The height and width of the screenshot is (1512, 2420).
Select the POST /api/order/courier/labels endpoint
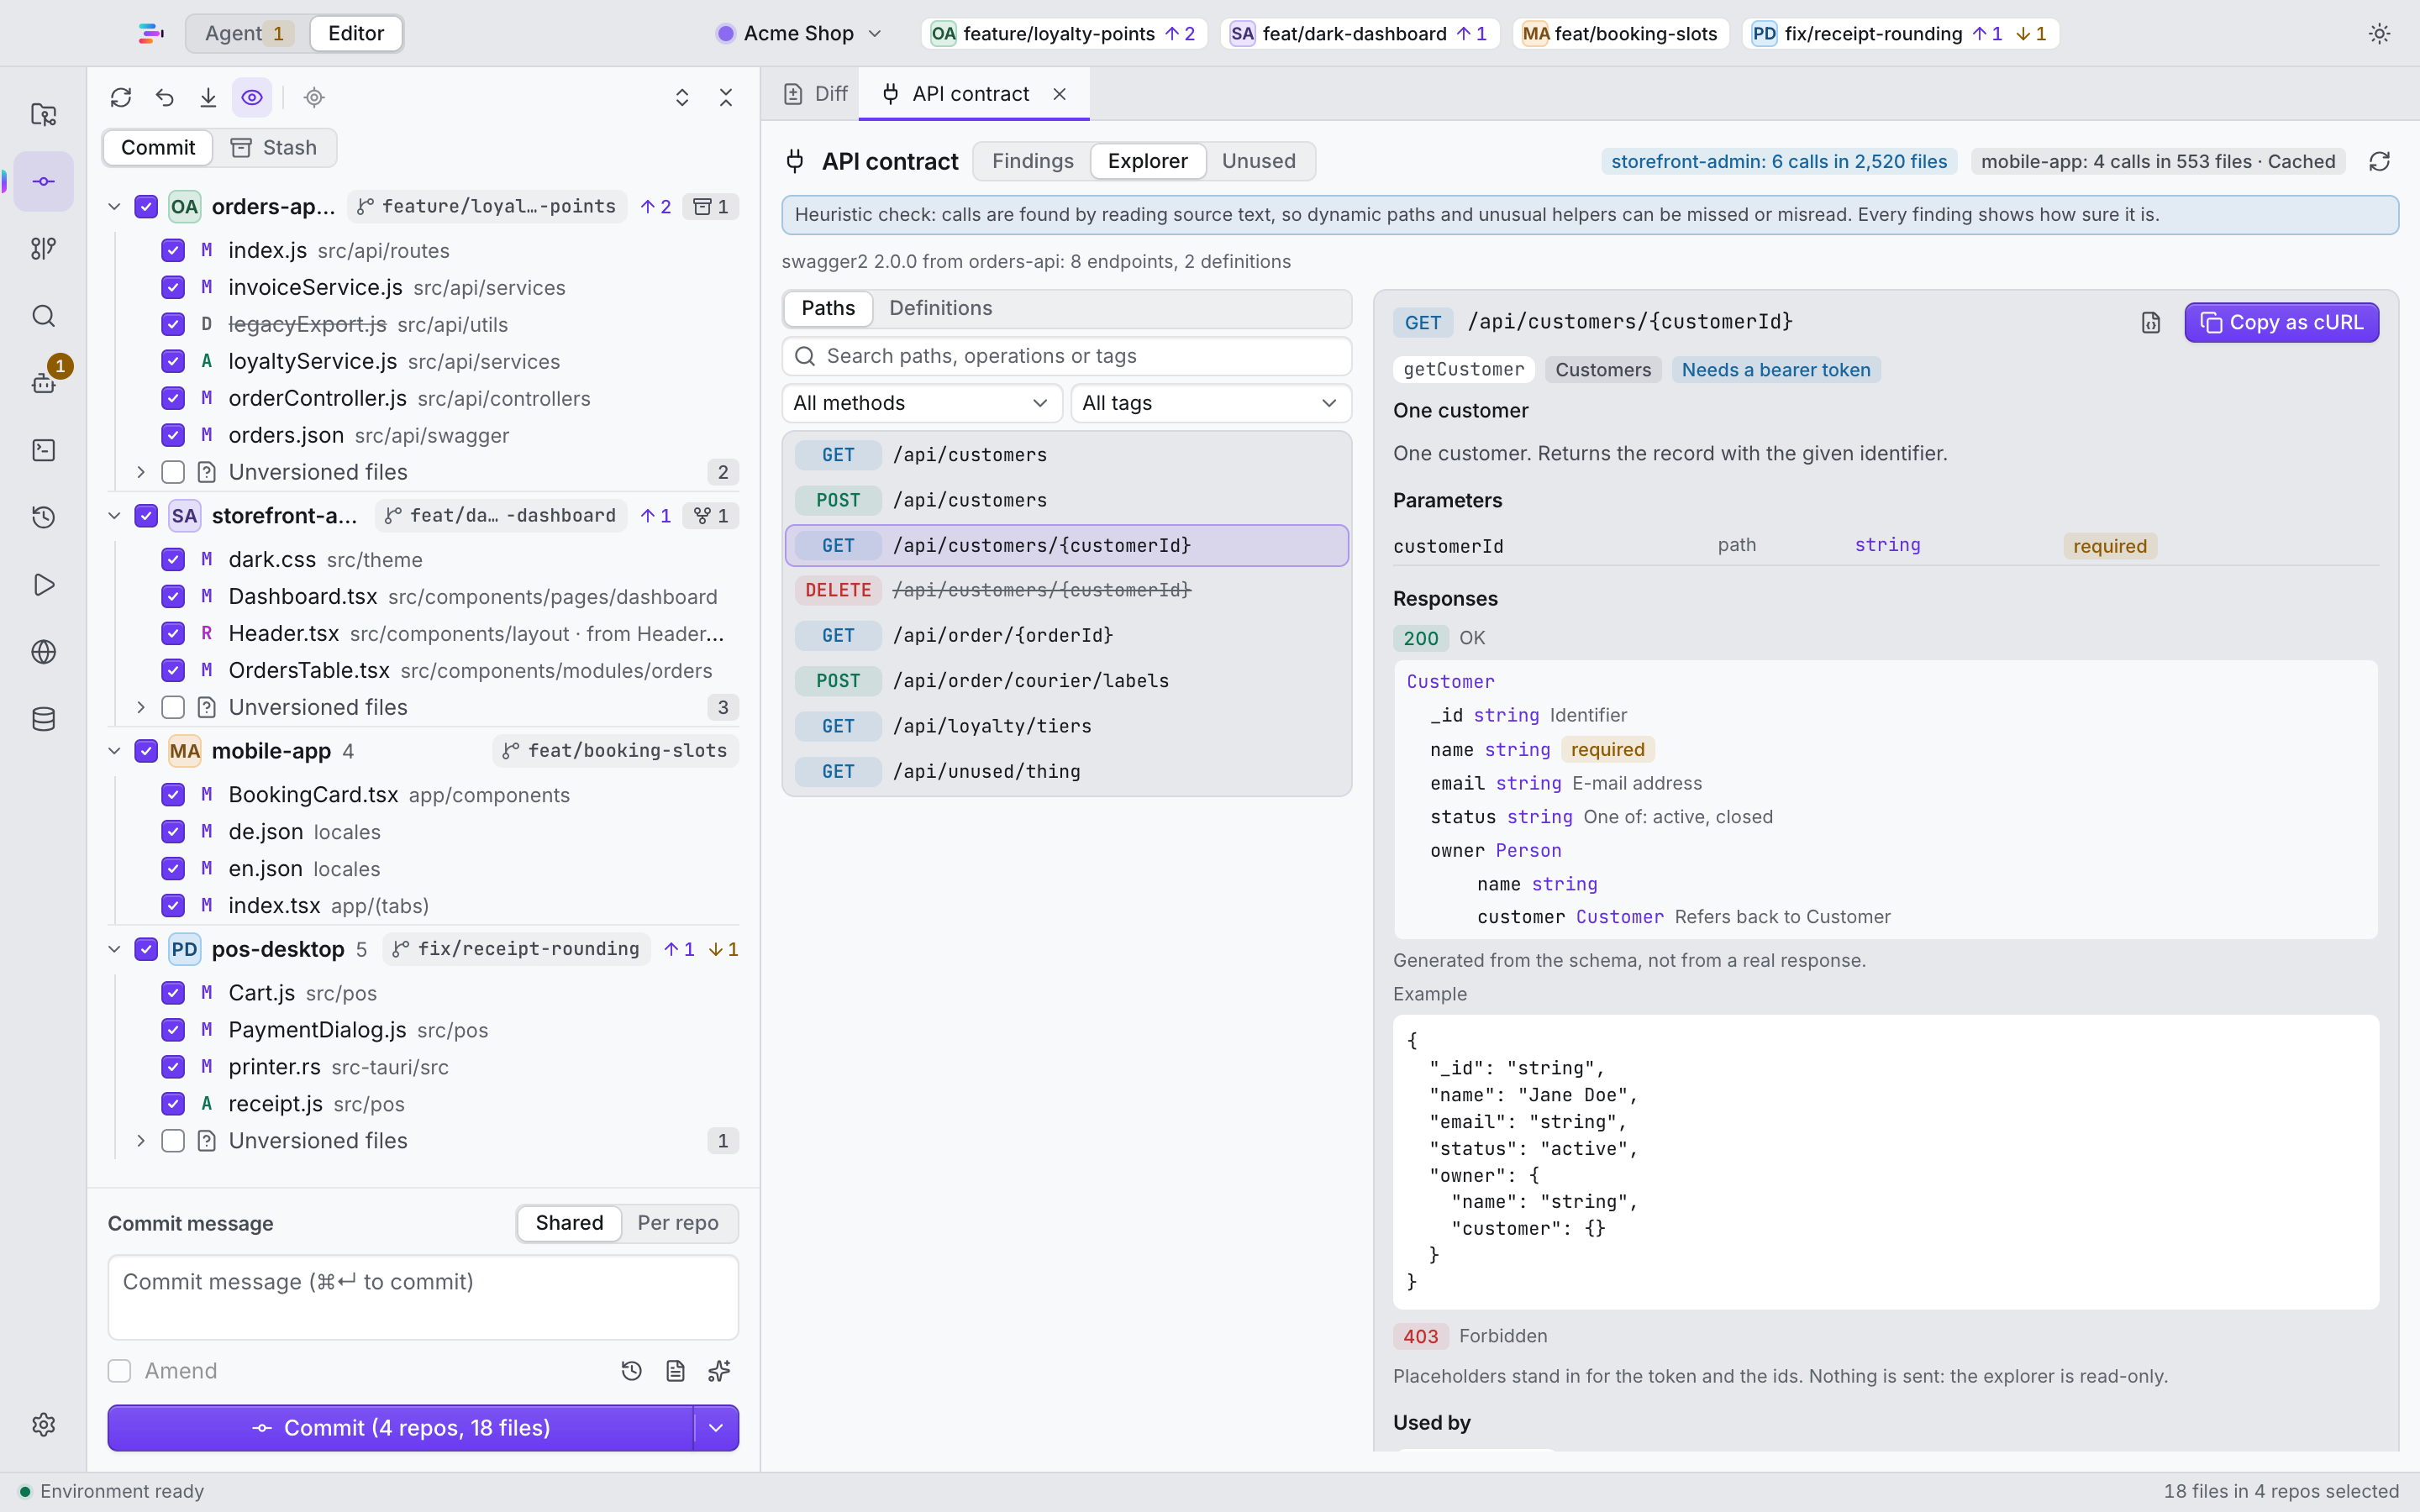[x=1066, y=681]
